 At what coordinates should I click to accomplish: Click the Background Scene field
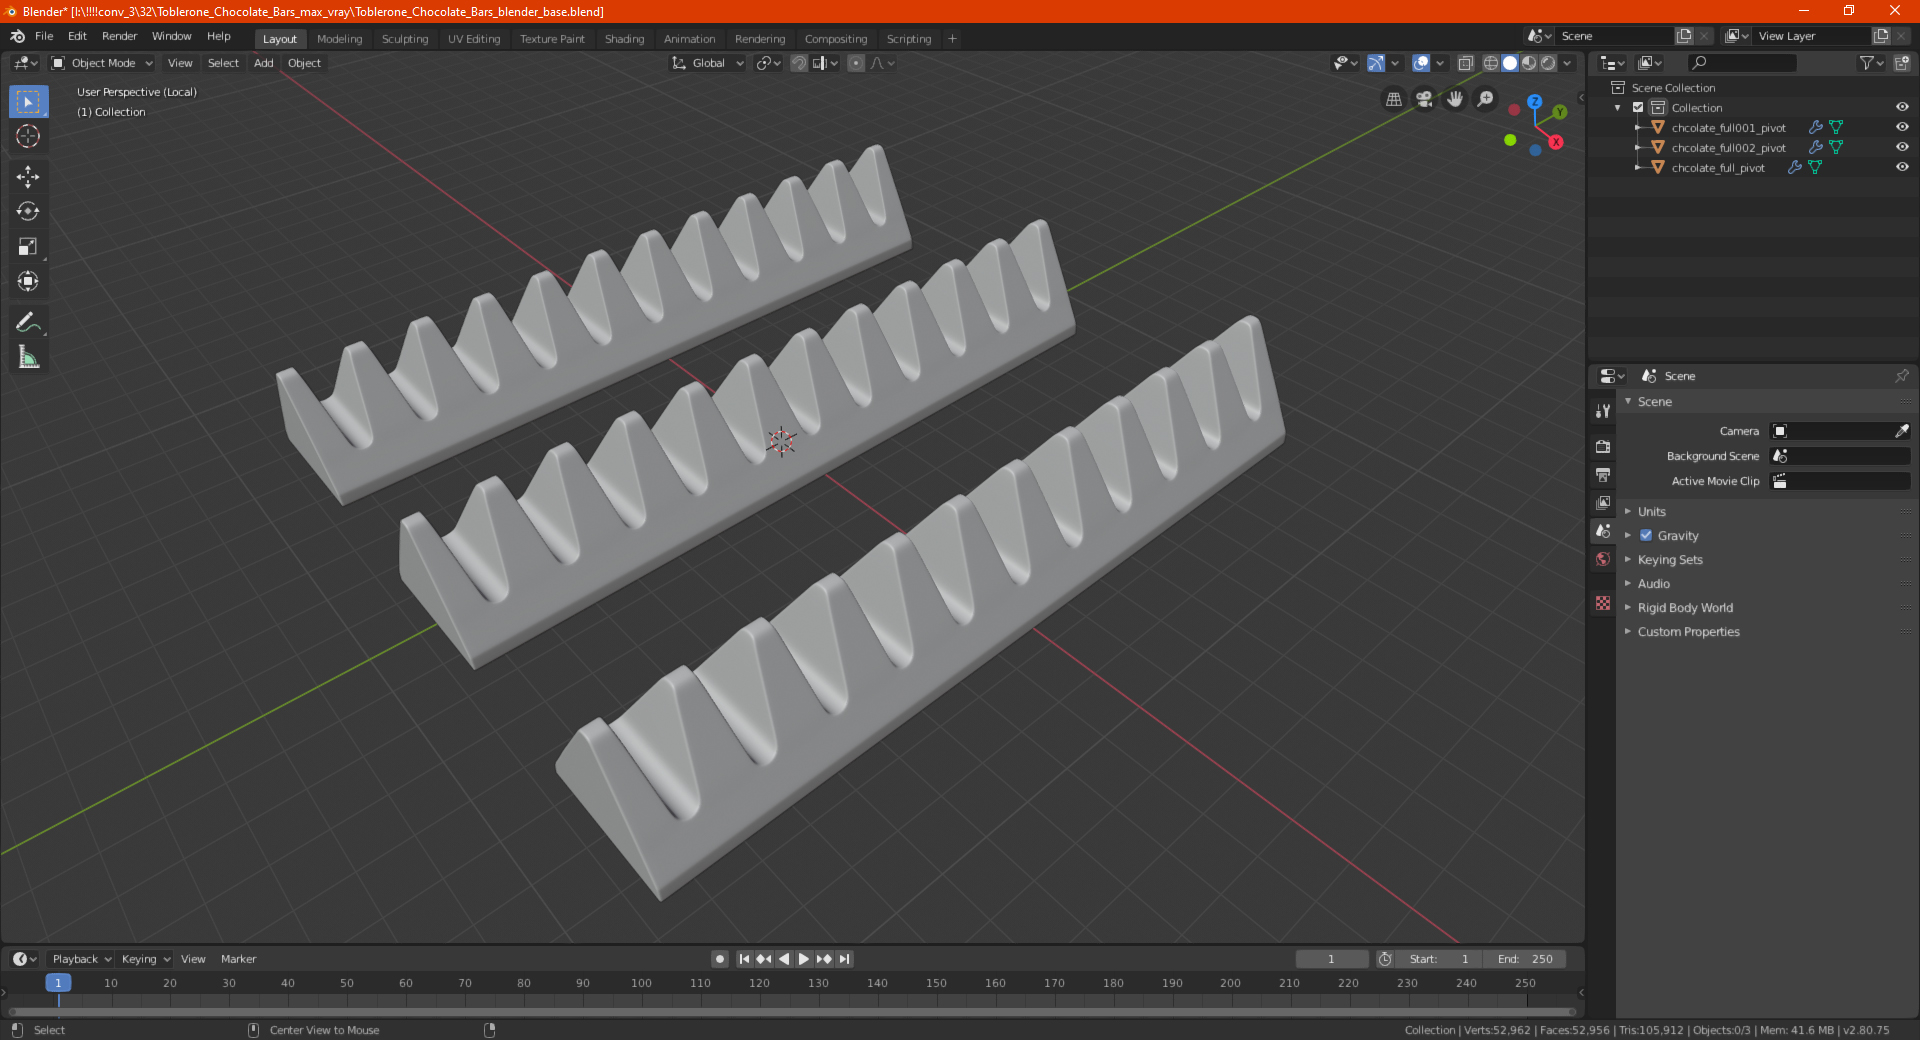click(x=1840, y=456)
